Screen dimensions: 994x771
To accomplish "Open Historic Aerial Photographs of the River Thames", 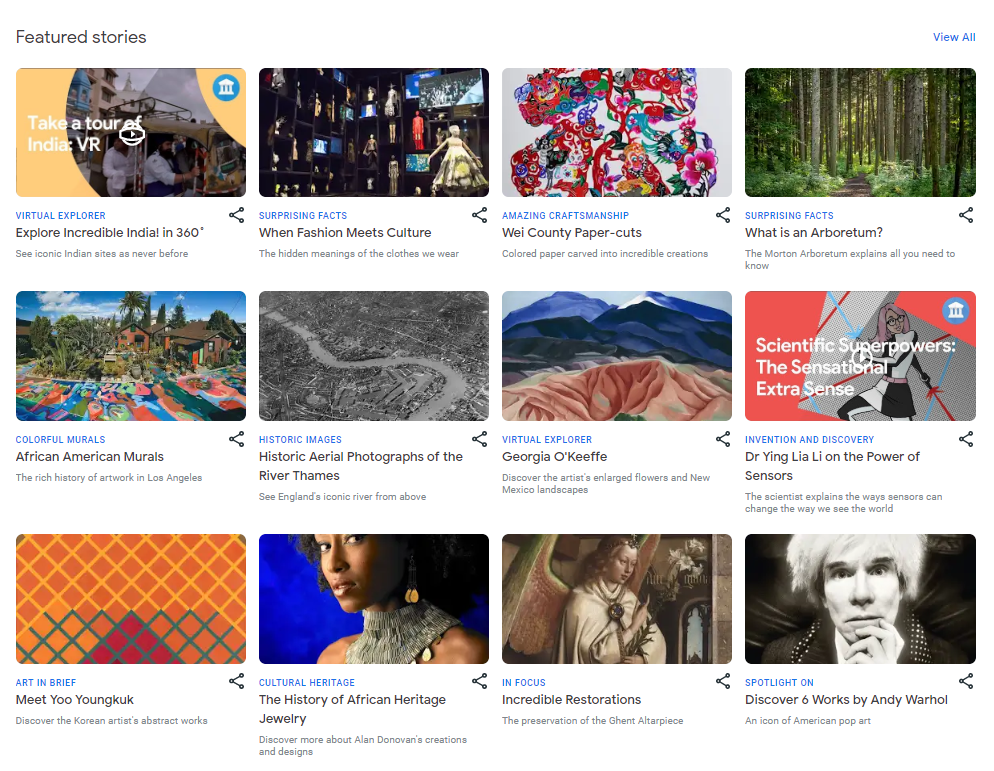I will tap(361, 466).
